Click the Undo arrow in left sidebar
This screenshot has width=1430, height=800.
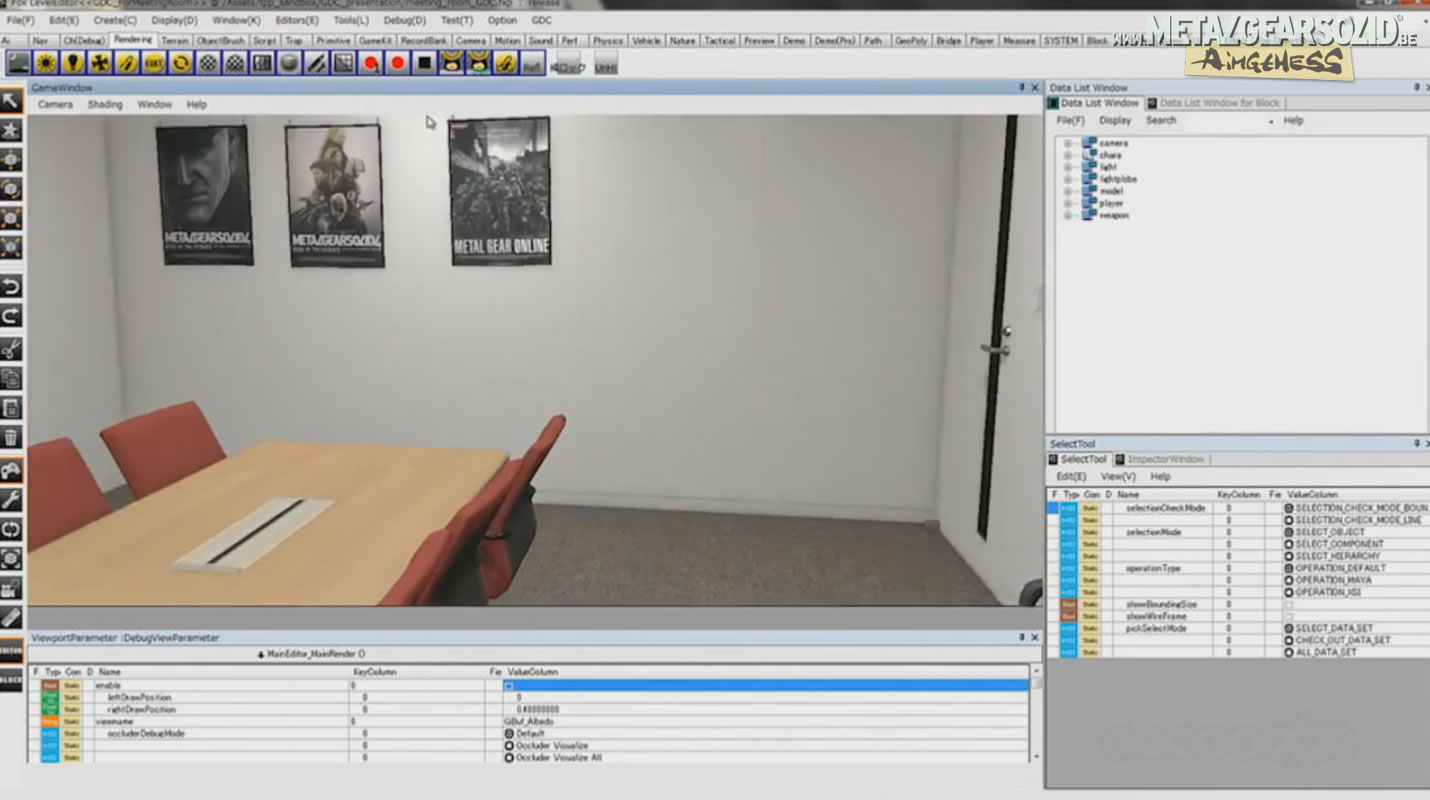click(x=11, y=287)
